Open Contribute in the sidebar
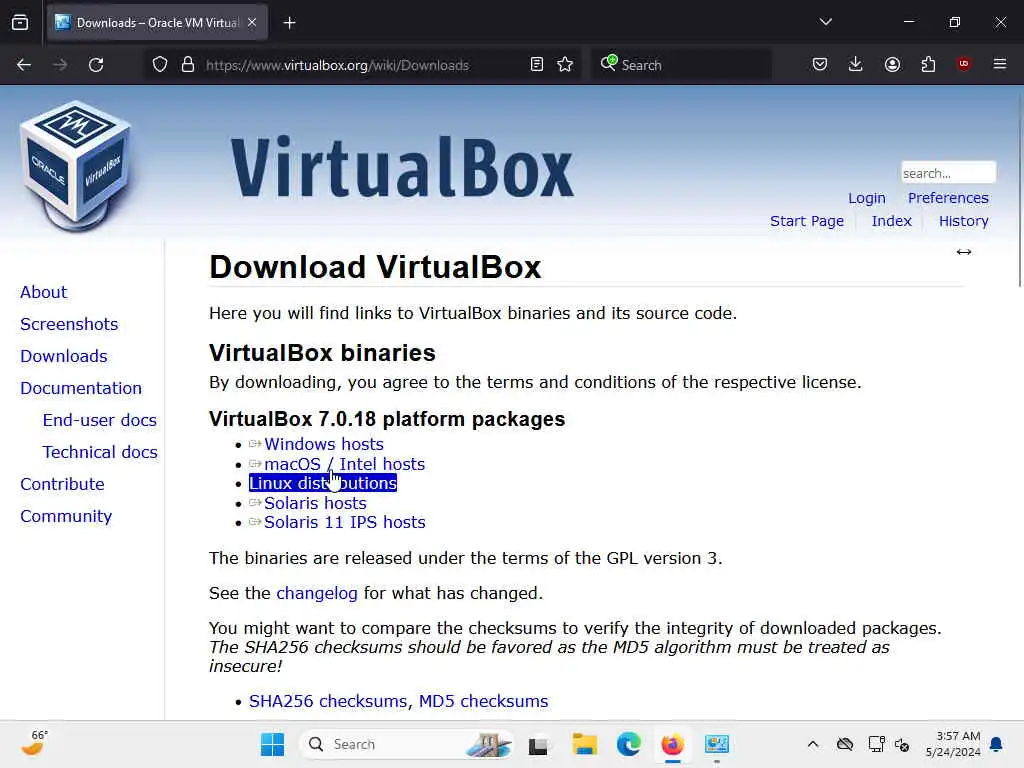The width and height of the screenshot is (1024, 768). [x=62, y=484]
